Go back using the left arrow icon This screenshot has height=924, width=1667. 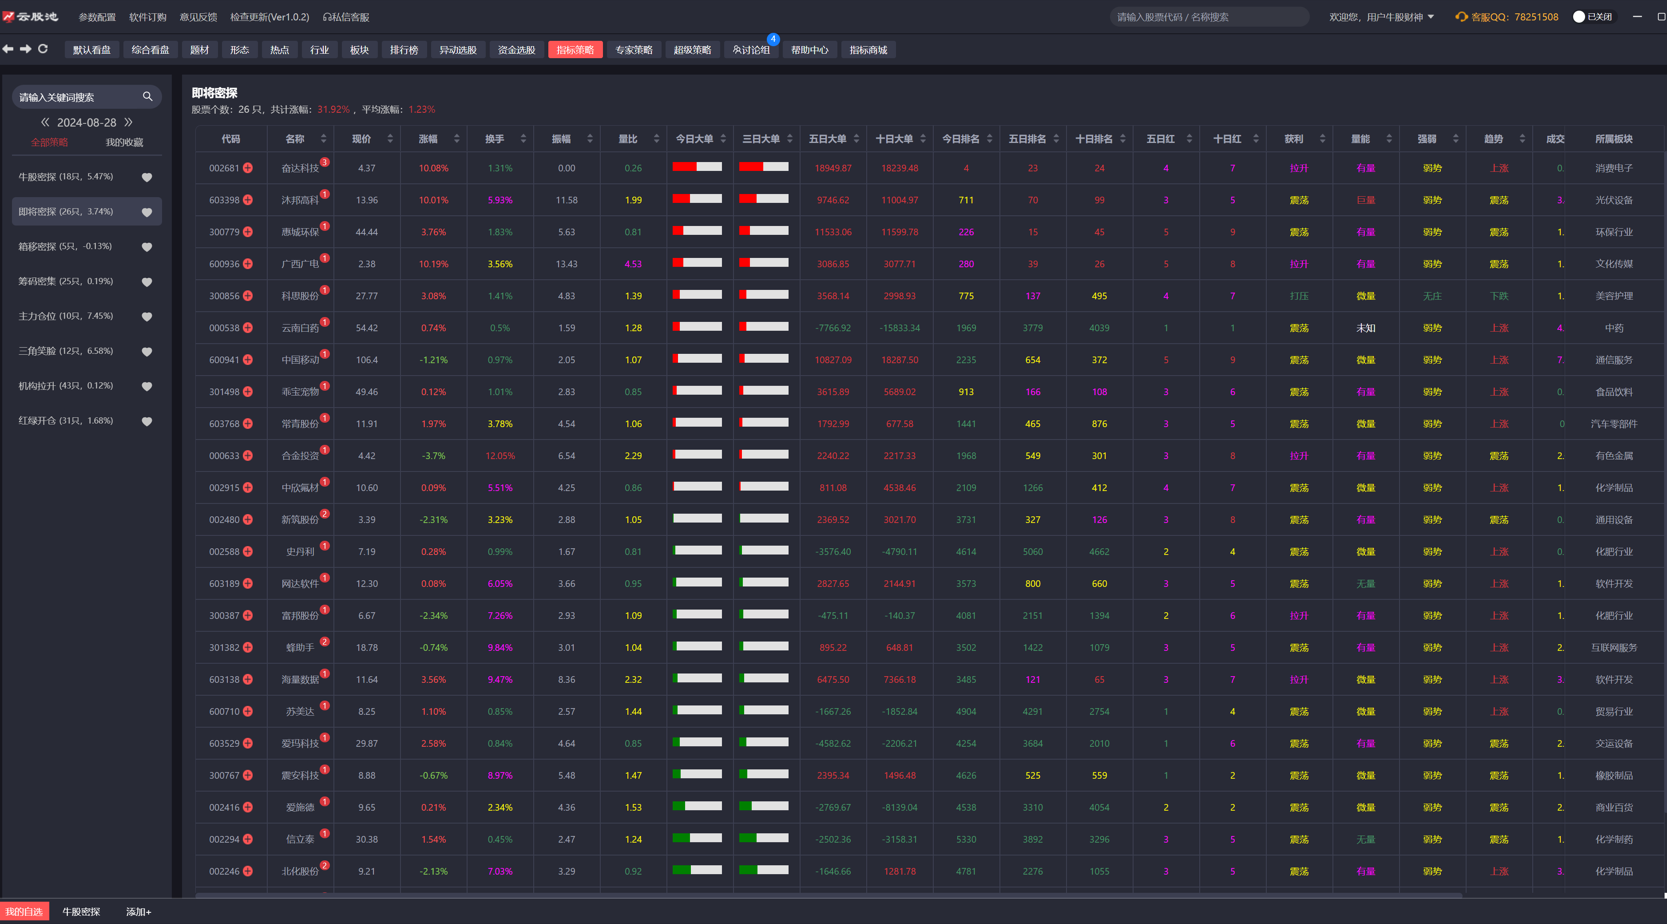point(8,49)
